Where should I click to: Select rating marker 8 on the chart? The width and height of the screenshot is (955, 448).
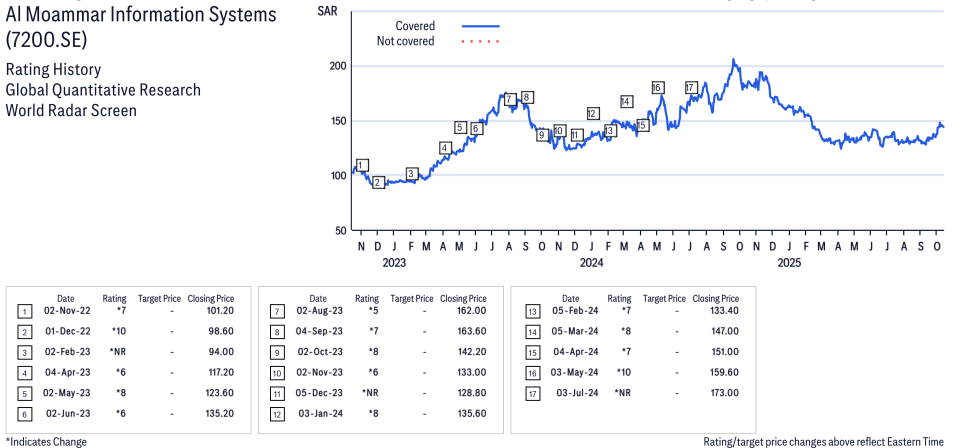click(x=526, y=97)
